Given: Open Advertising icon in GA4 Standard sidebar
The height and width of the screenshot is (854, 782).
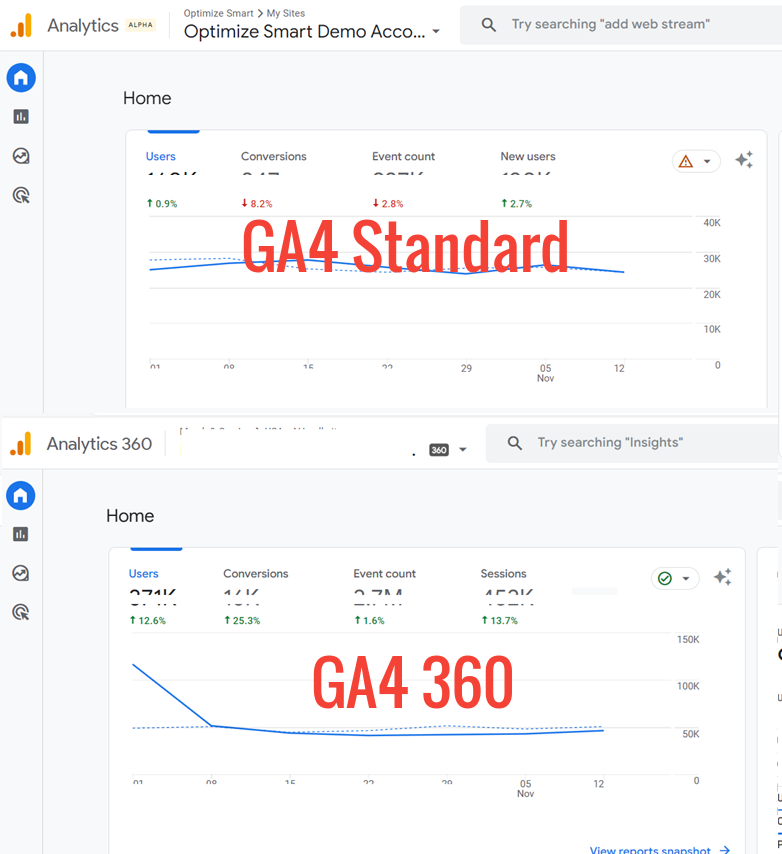Looking at the screenshot, I should coord(21,195).
